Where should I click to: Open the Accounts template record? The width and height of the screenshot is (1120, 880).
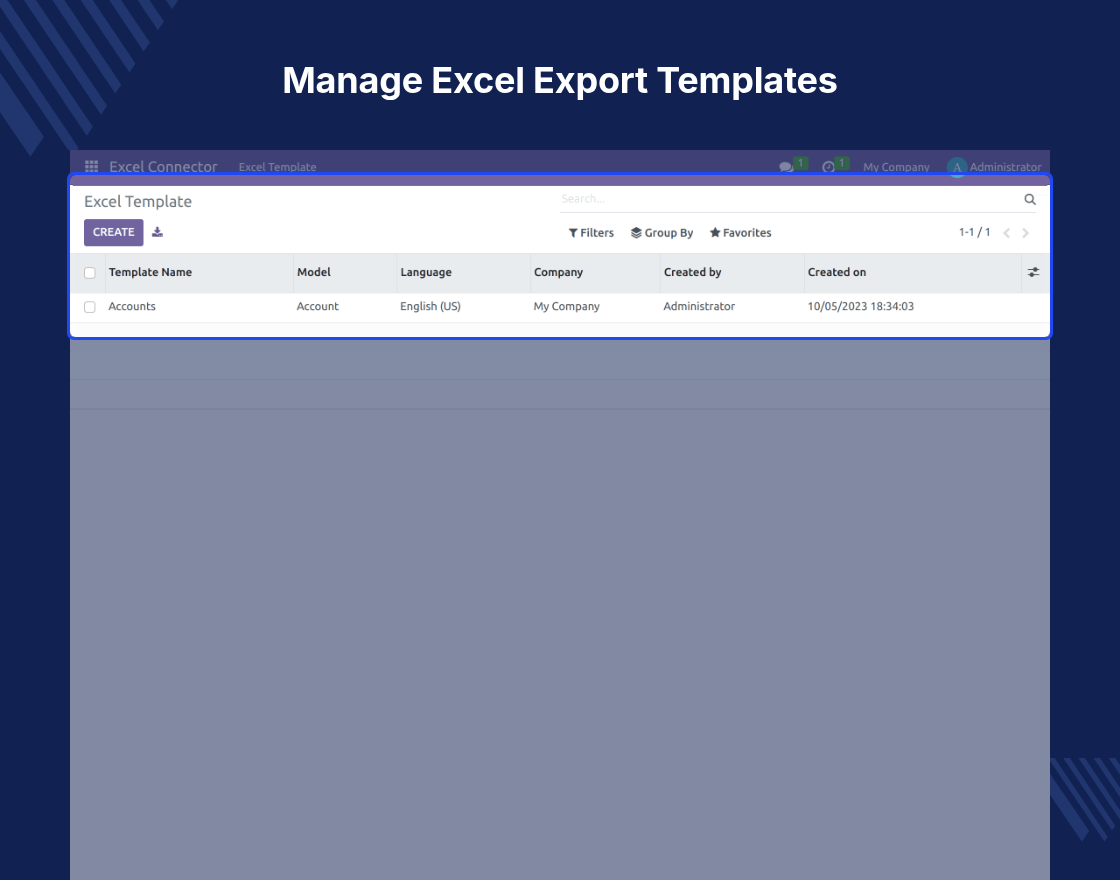pyautogui.click(x=132, y=306)
